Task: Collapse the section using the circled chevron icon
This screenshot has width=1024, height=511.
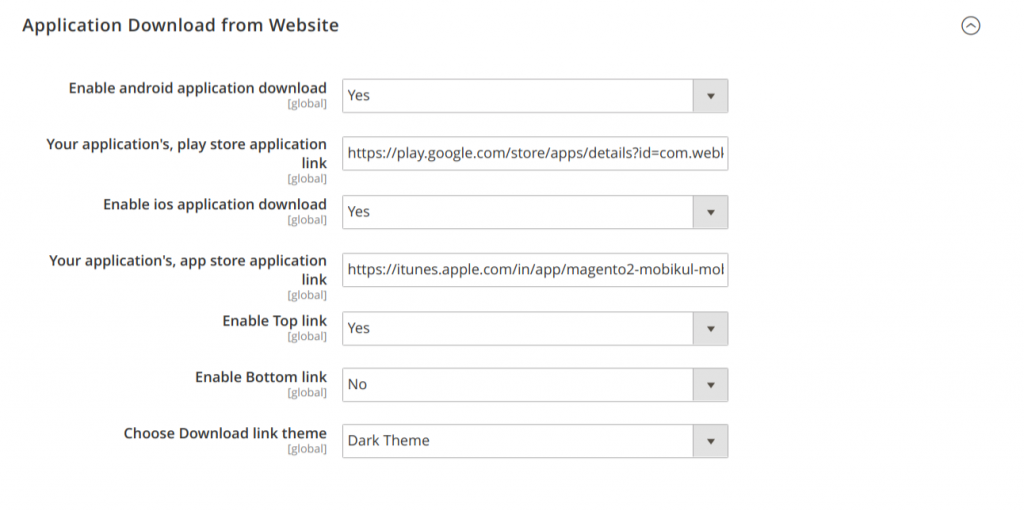Action: tap(970, 26)
